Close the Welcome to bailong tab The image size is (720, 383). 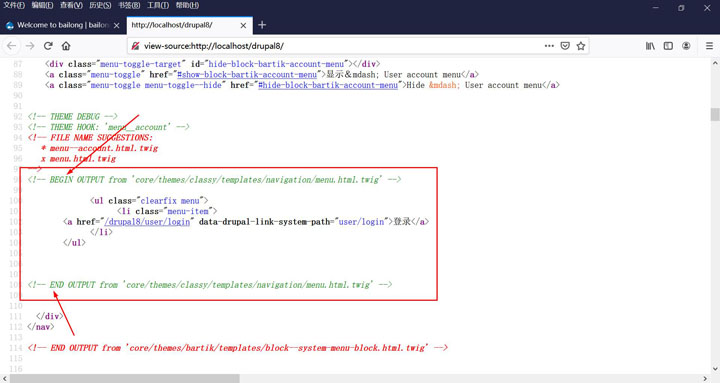point(117,25)
